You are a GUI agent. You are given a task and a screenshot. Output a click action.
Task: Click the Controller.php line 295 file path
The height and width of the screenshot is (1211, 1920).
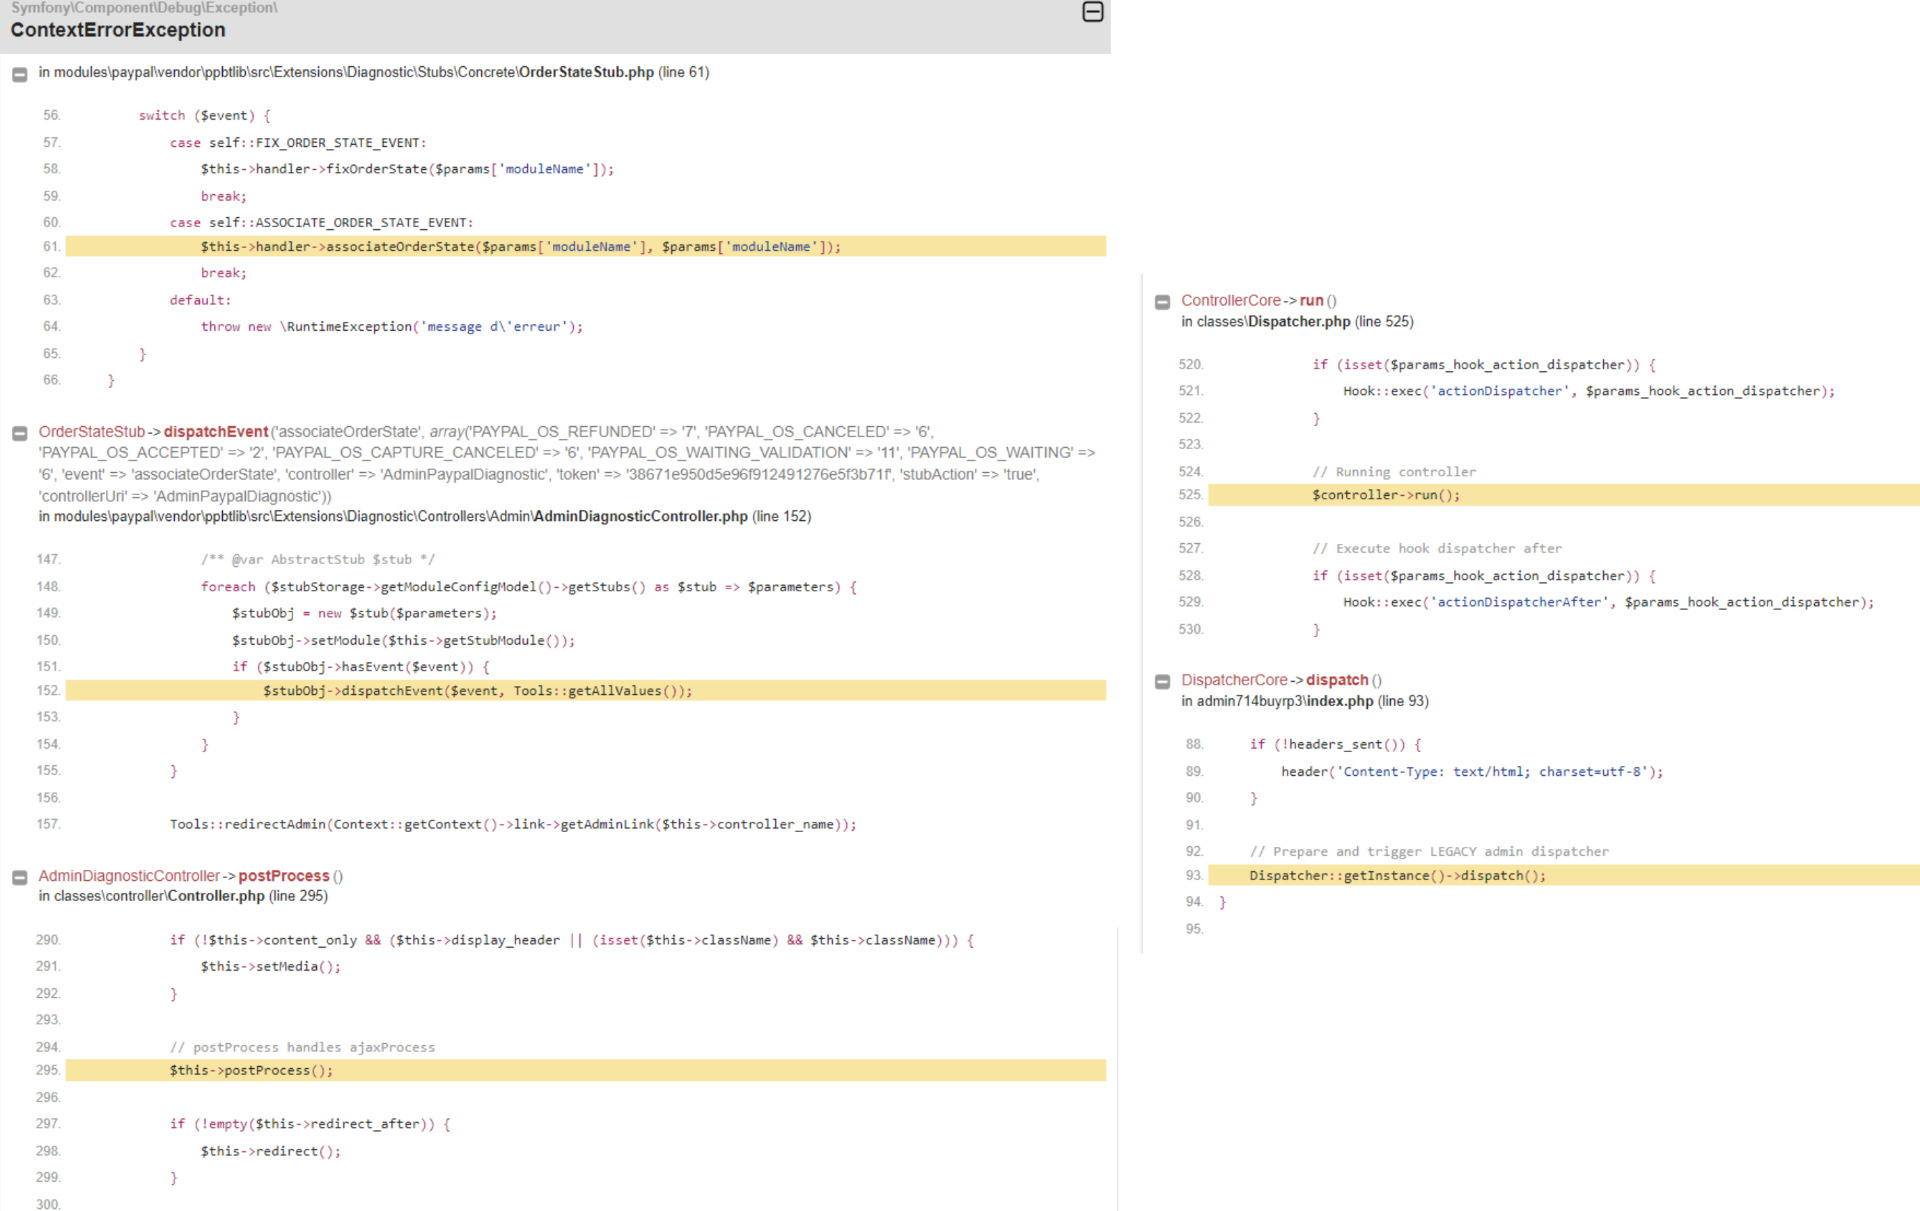point(183,896)
